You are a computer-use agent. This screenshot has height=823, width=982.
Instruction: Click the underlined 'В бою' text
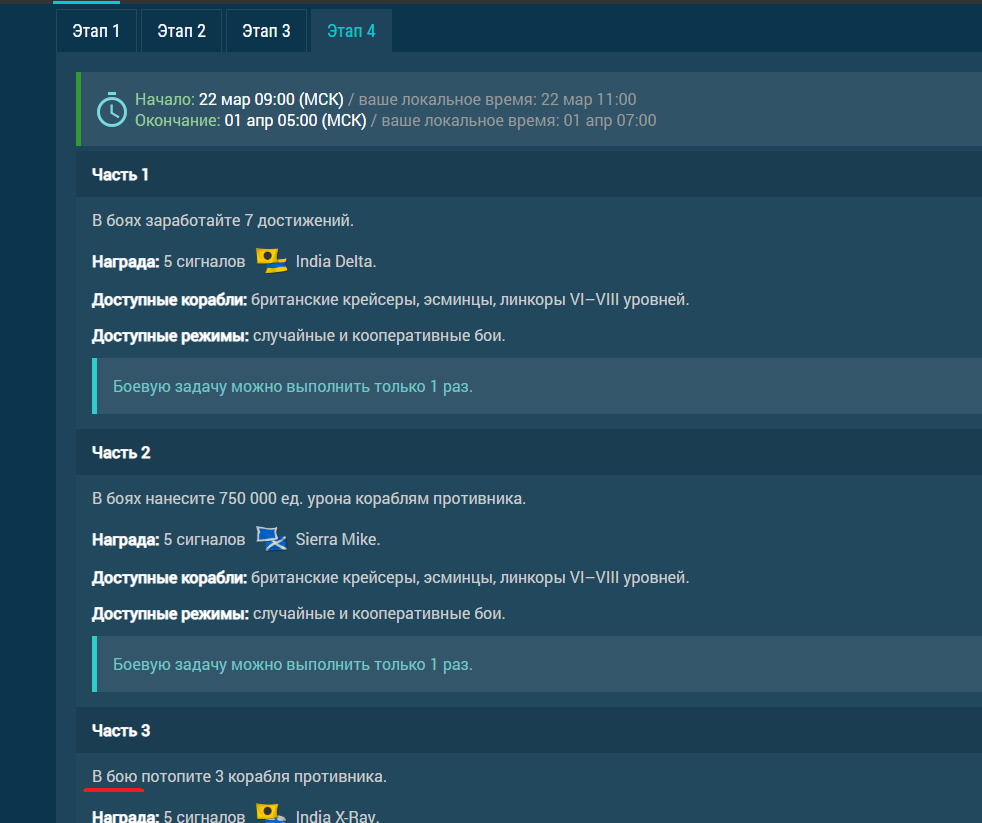pos(114,777)
